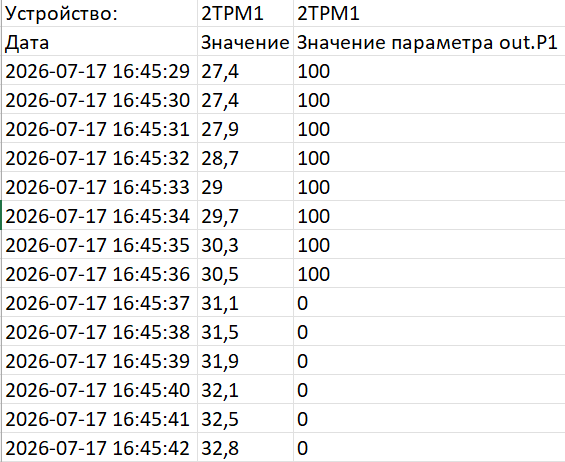Viewport: 565px width, 462px height.
Task: Select timestamp cell 2026-07-17 16:45:34
Action: [x=100, y=216]
